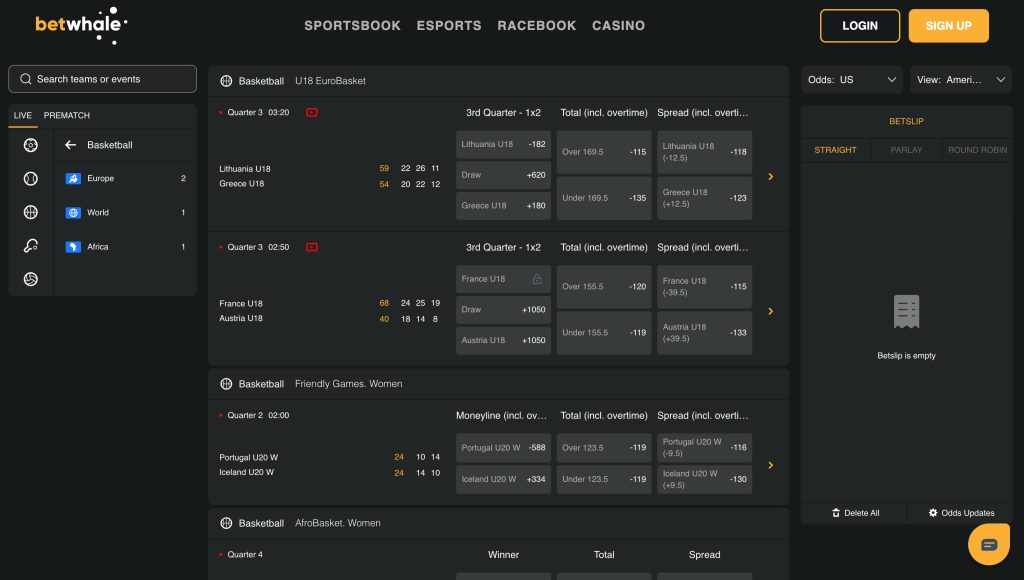
Task: Open live stream icon for France U18 match
Action: 312,247
